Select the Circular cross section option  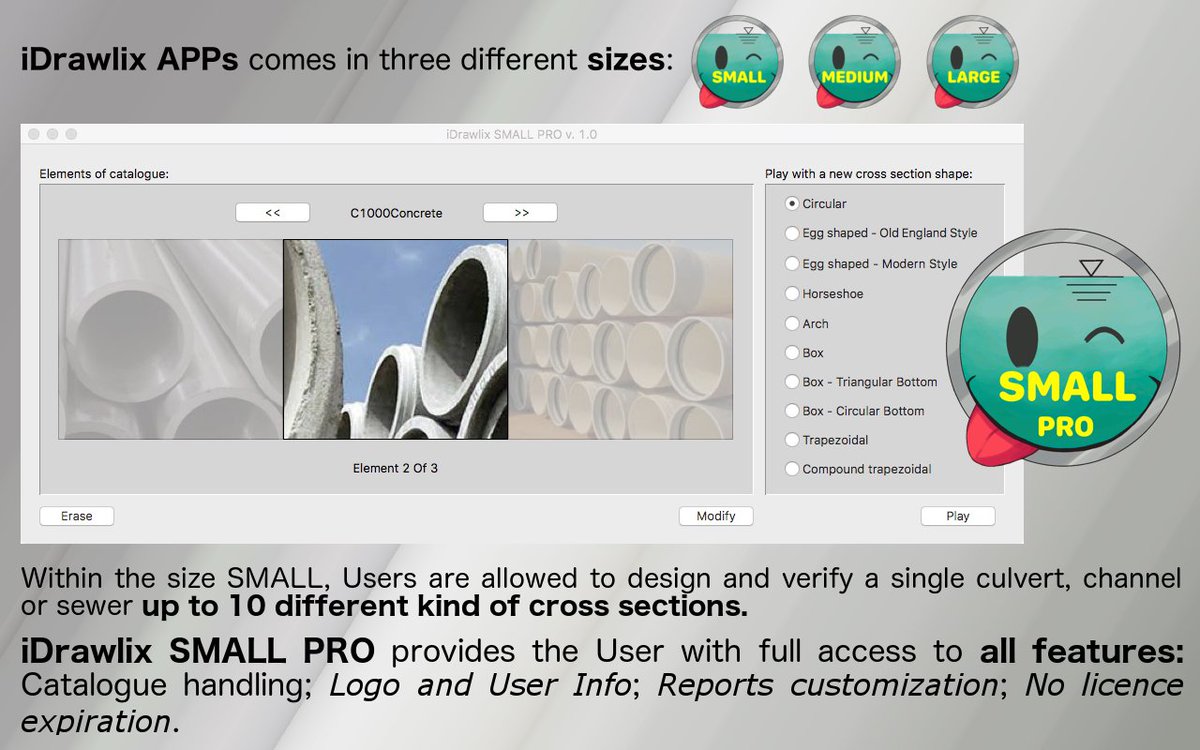pyautogui.click(x=792, y=203)
